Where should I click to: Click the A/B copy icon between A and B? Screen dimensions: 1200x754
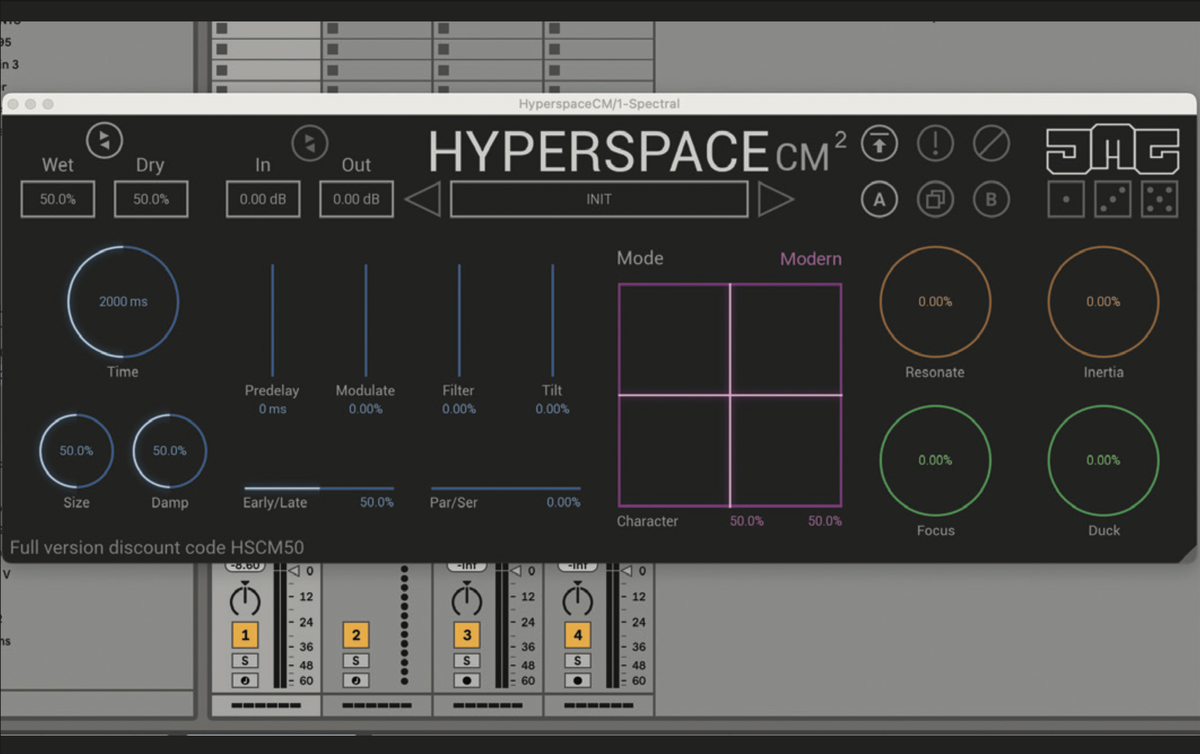pyautogui.click(x=935, y=199)
